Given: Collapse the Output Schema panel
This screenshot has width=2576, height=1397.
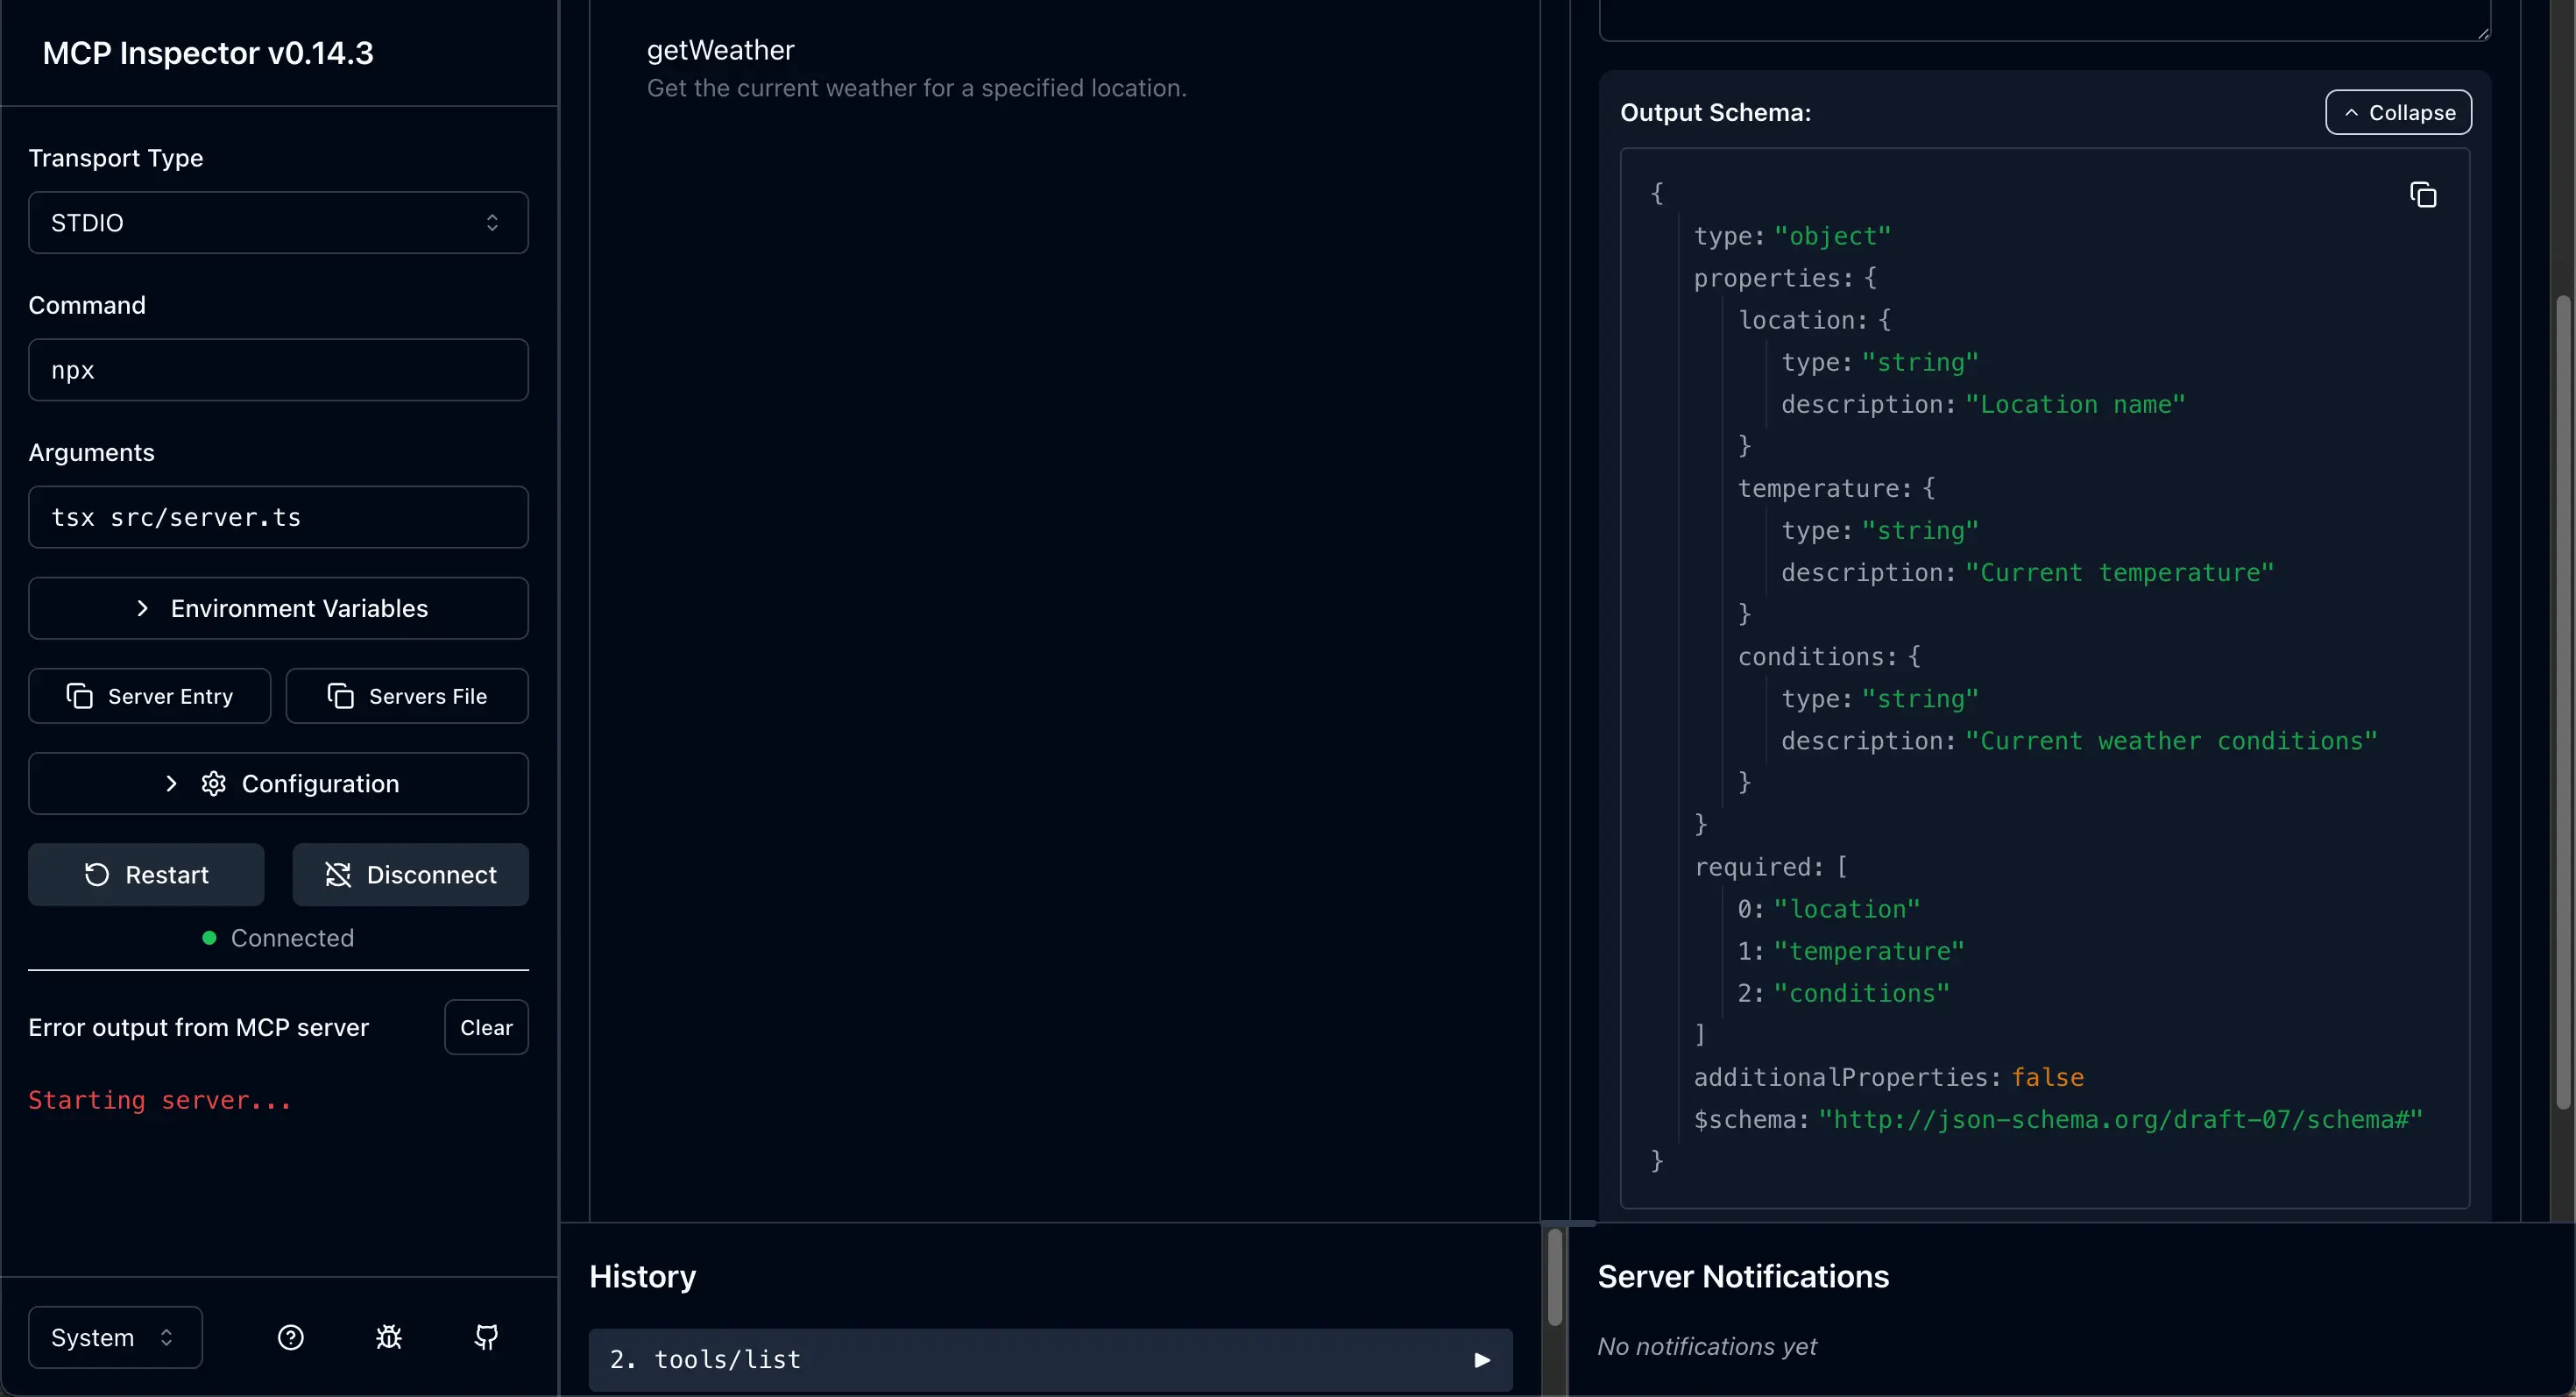Looking at the screenshot, I should point(2398,112).
